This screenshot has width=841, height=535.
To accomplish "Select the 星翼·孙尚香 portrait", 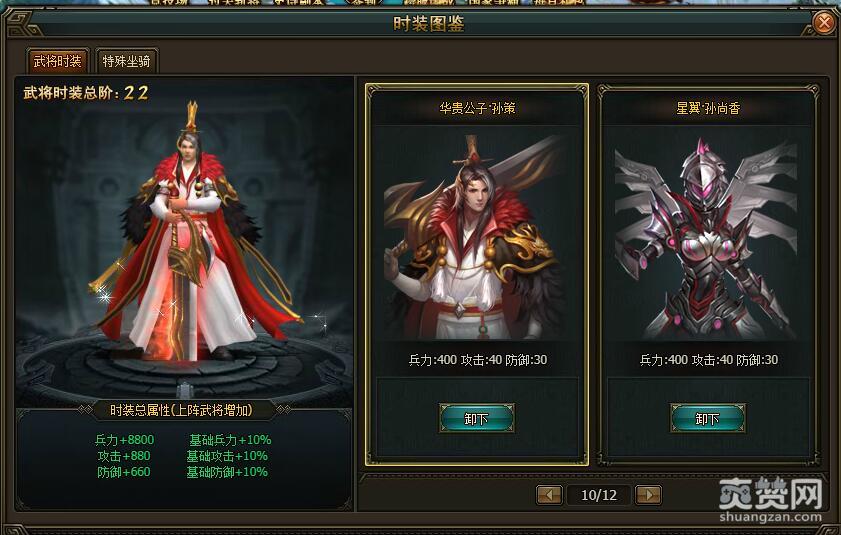I will pos(707,234).
